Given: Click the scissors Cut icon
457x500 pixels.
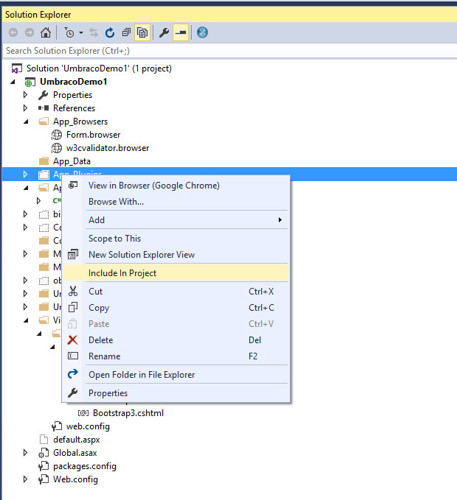Looking at the screenshot, I should click(x=73, y=291).
